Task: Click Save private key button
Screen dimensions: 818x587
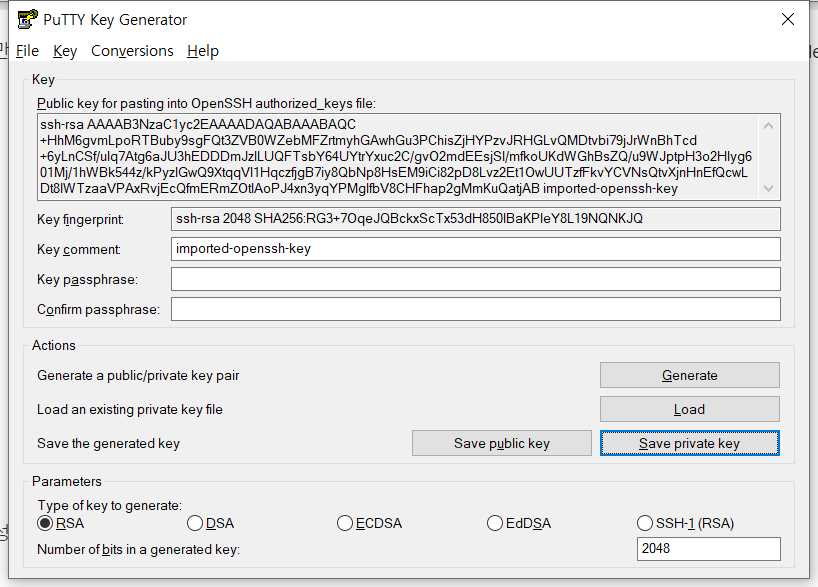Action: (690, 443)
